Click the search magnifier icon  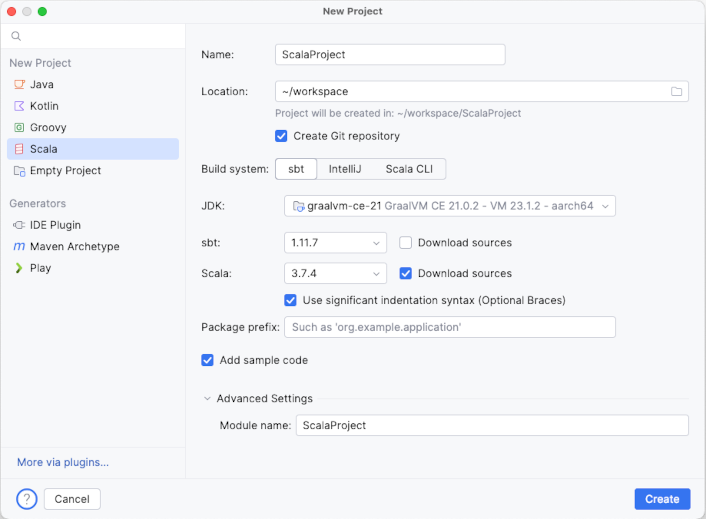click(16, 36)
